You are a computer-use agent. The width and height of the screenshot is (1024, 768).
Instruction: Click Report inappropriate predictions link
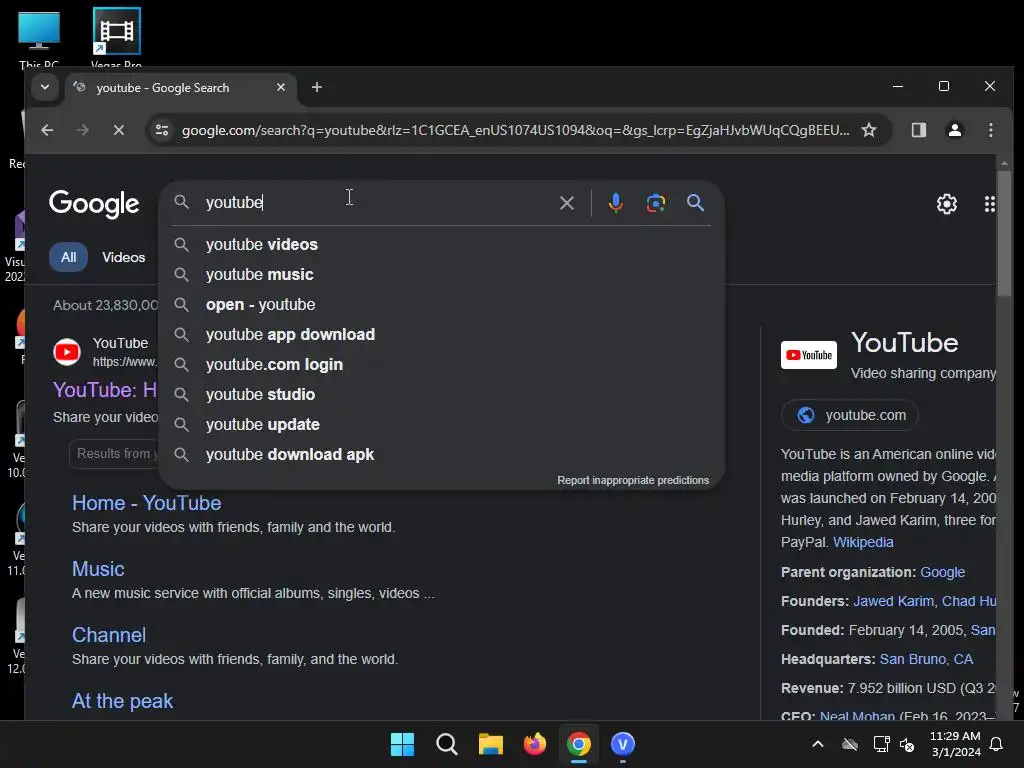coord(633,480)
